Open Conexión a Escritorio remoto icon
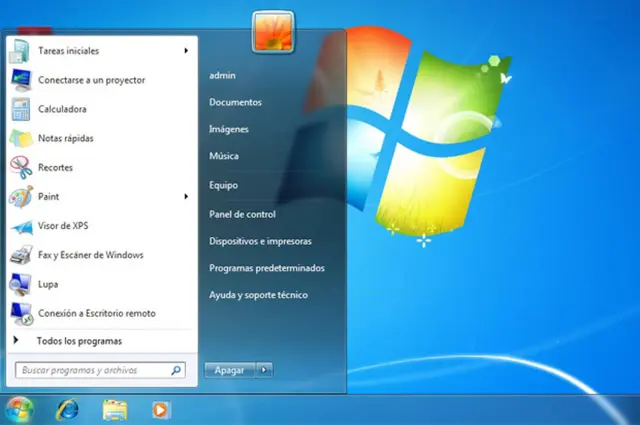The width and height of the screenshot is (640, 425). point(21,313)
